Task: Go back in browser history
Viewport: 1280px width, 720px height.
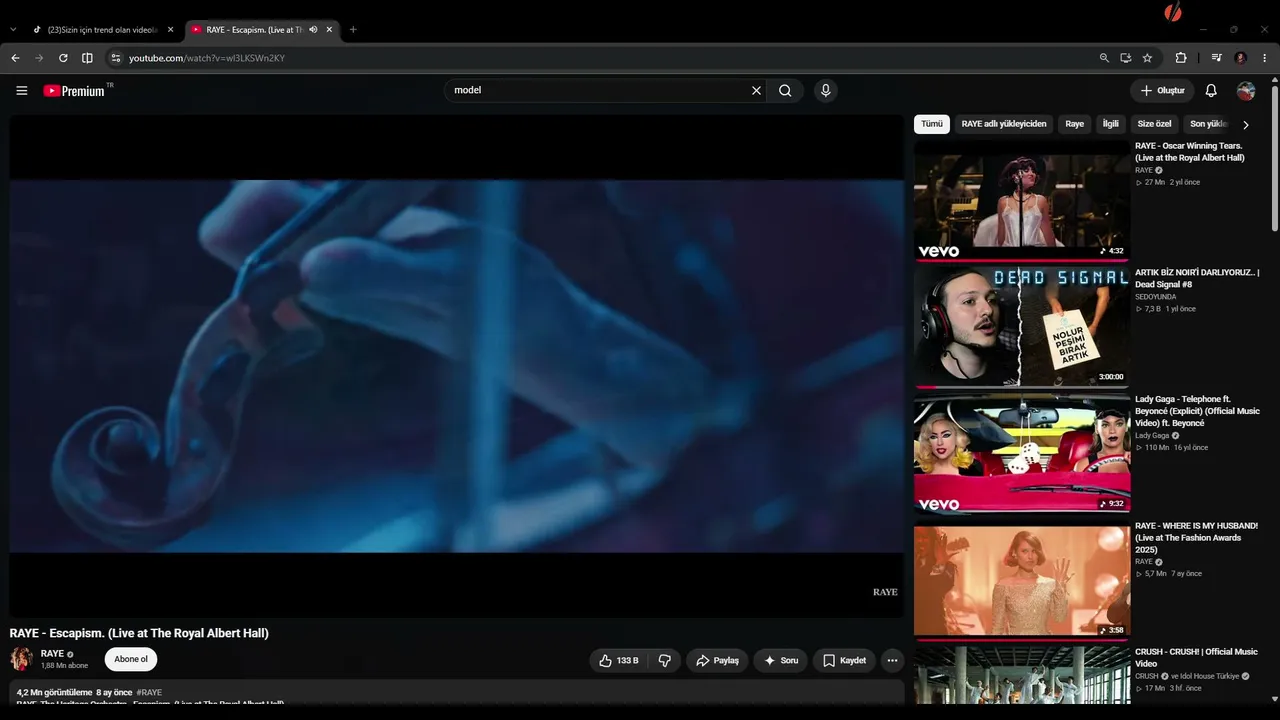Action: click(15, 58)
